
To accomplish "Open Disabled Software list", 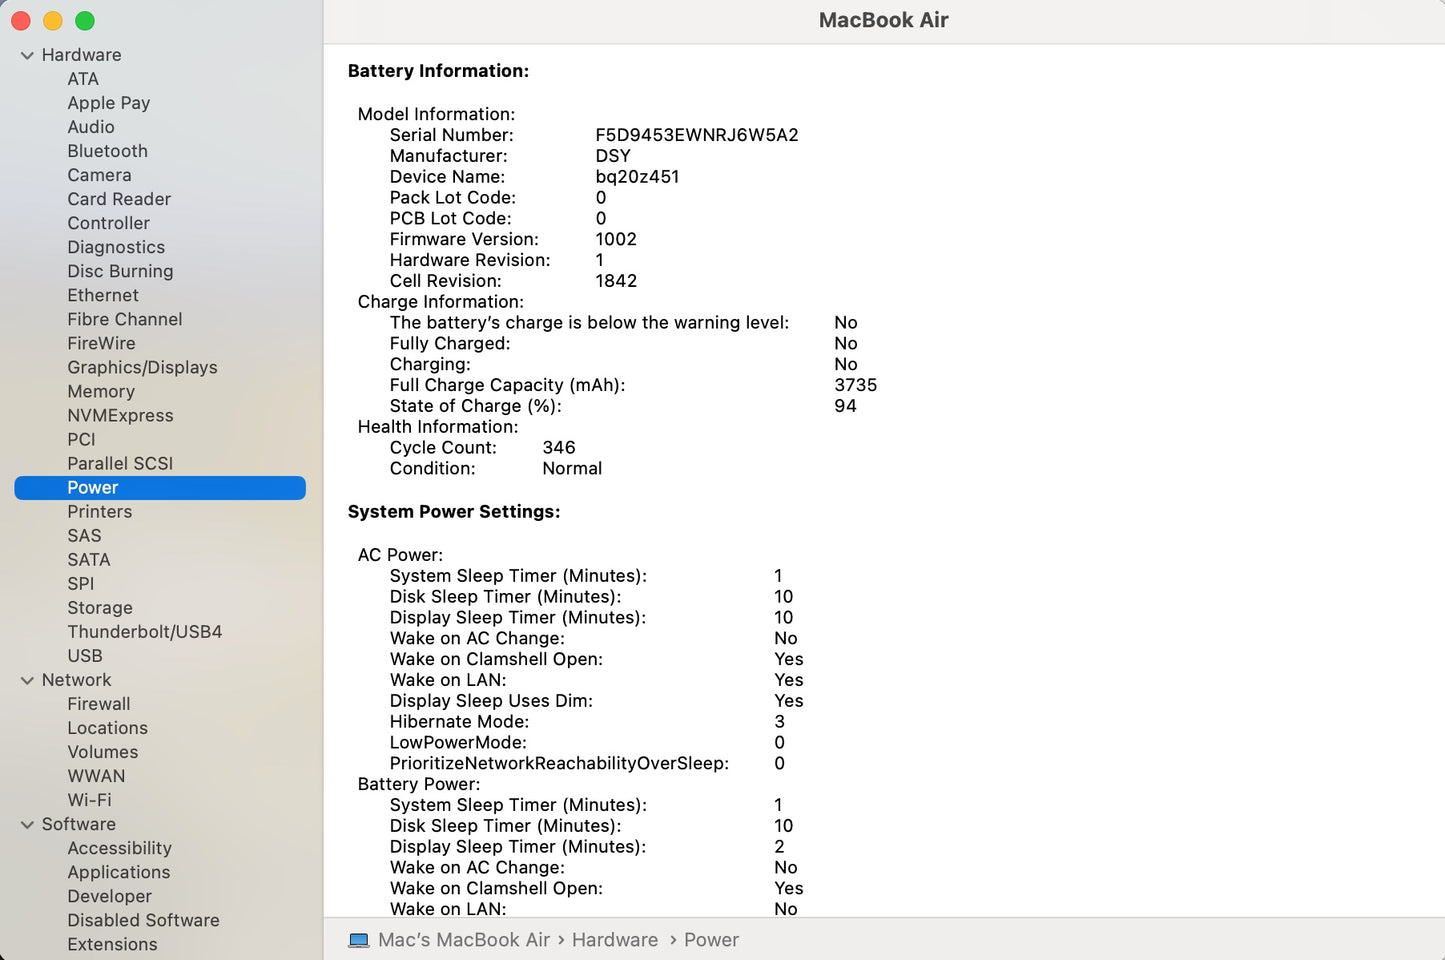I will click(143, 920).
